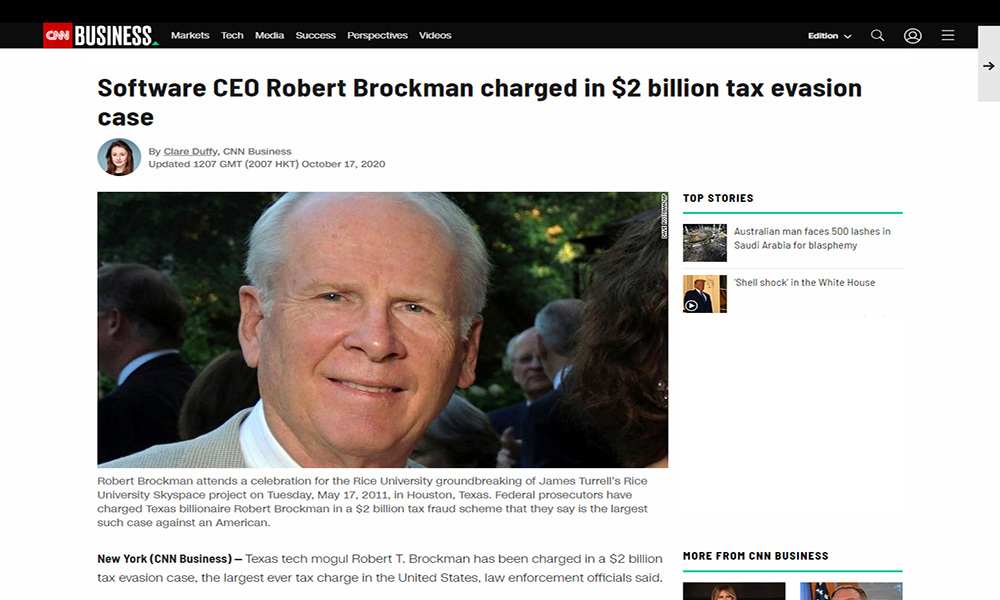Image resolution: width=1000 pixels, height=600 pixels.
Task: Open 'Shell shock' in the White House headline
Action: coord(804,283)
